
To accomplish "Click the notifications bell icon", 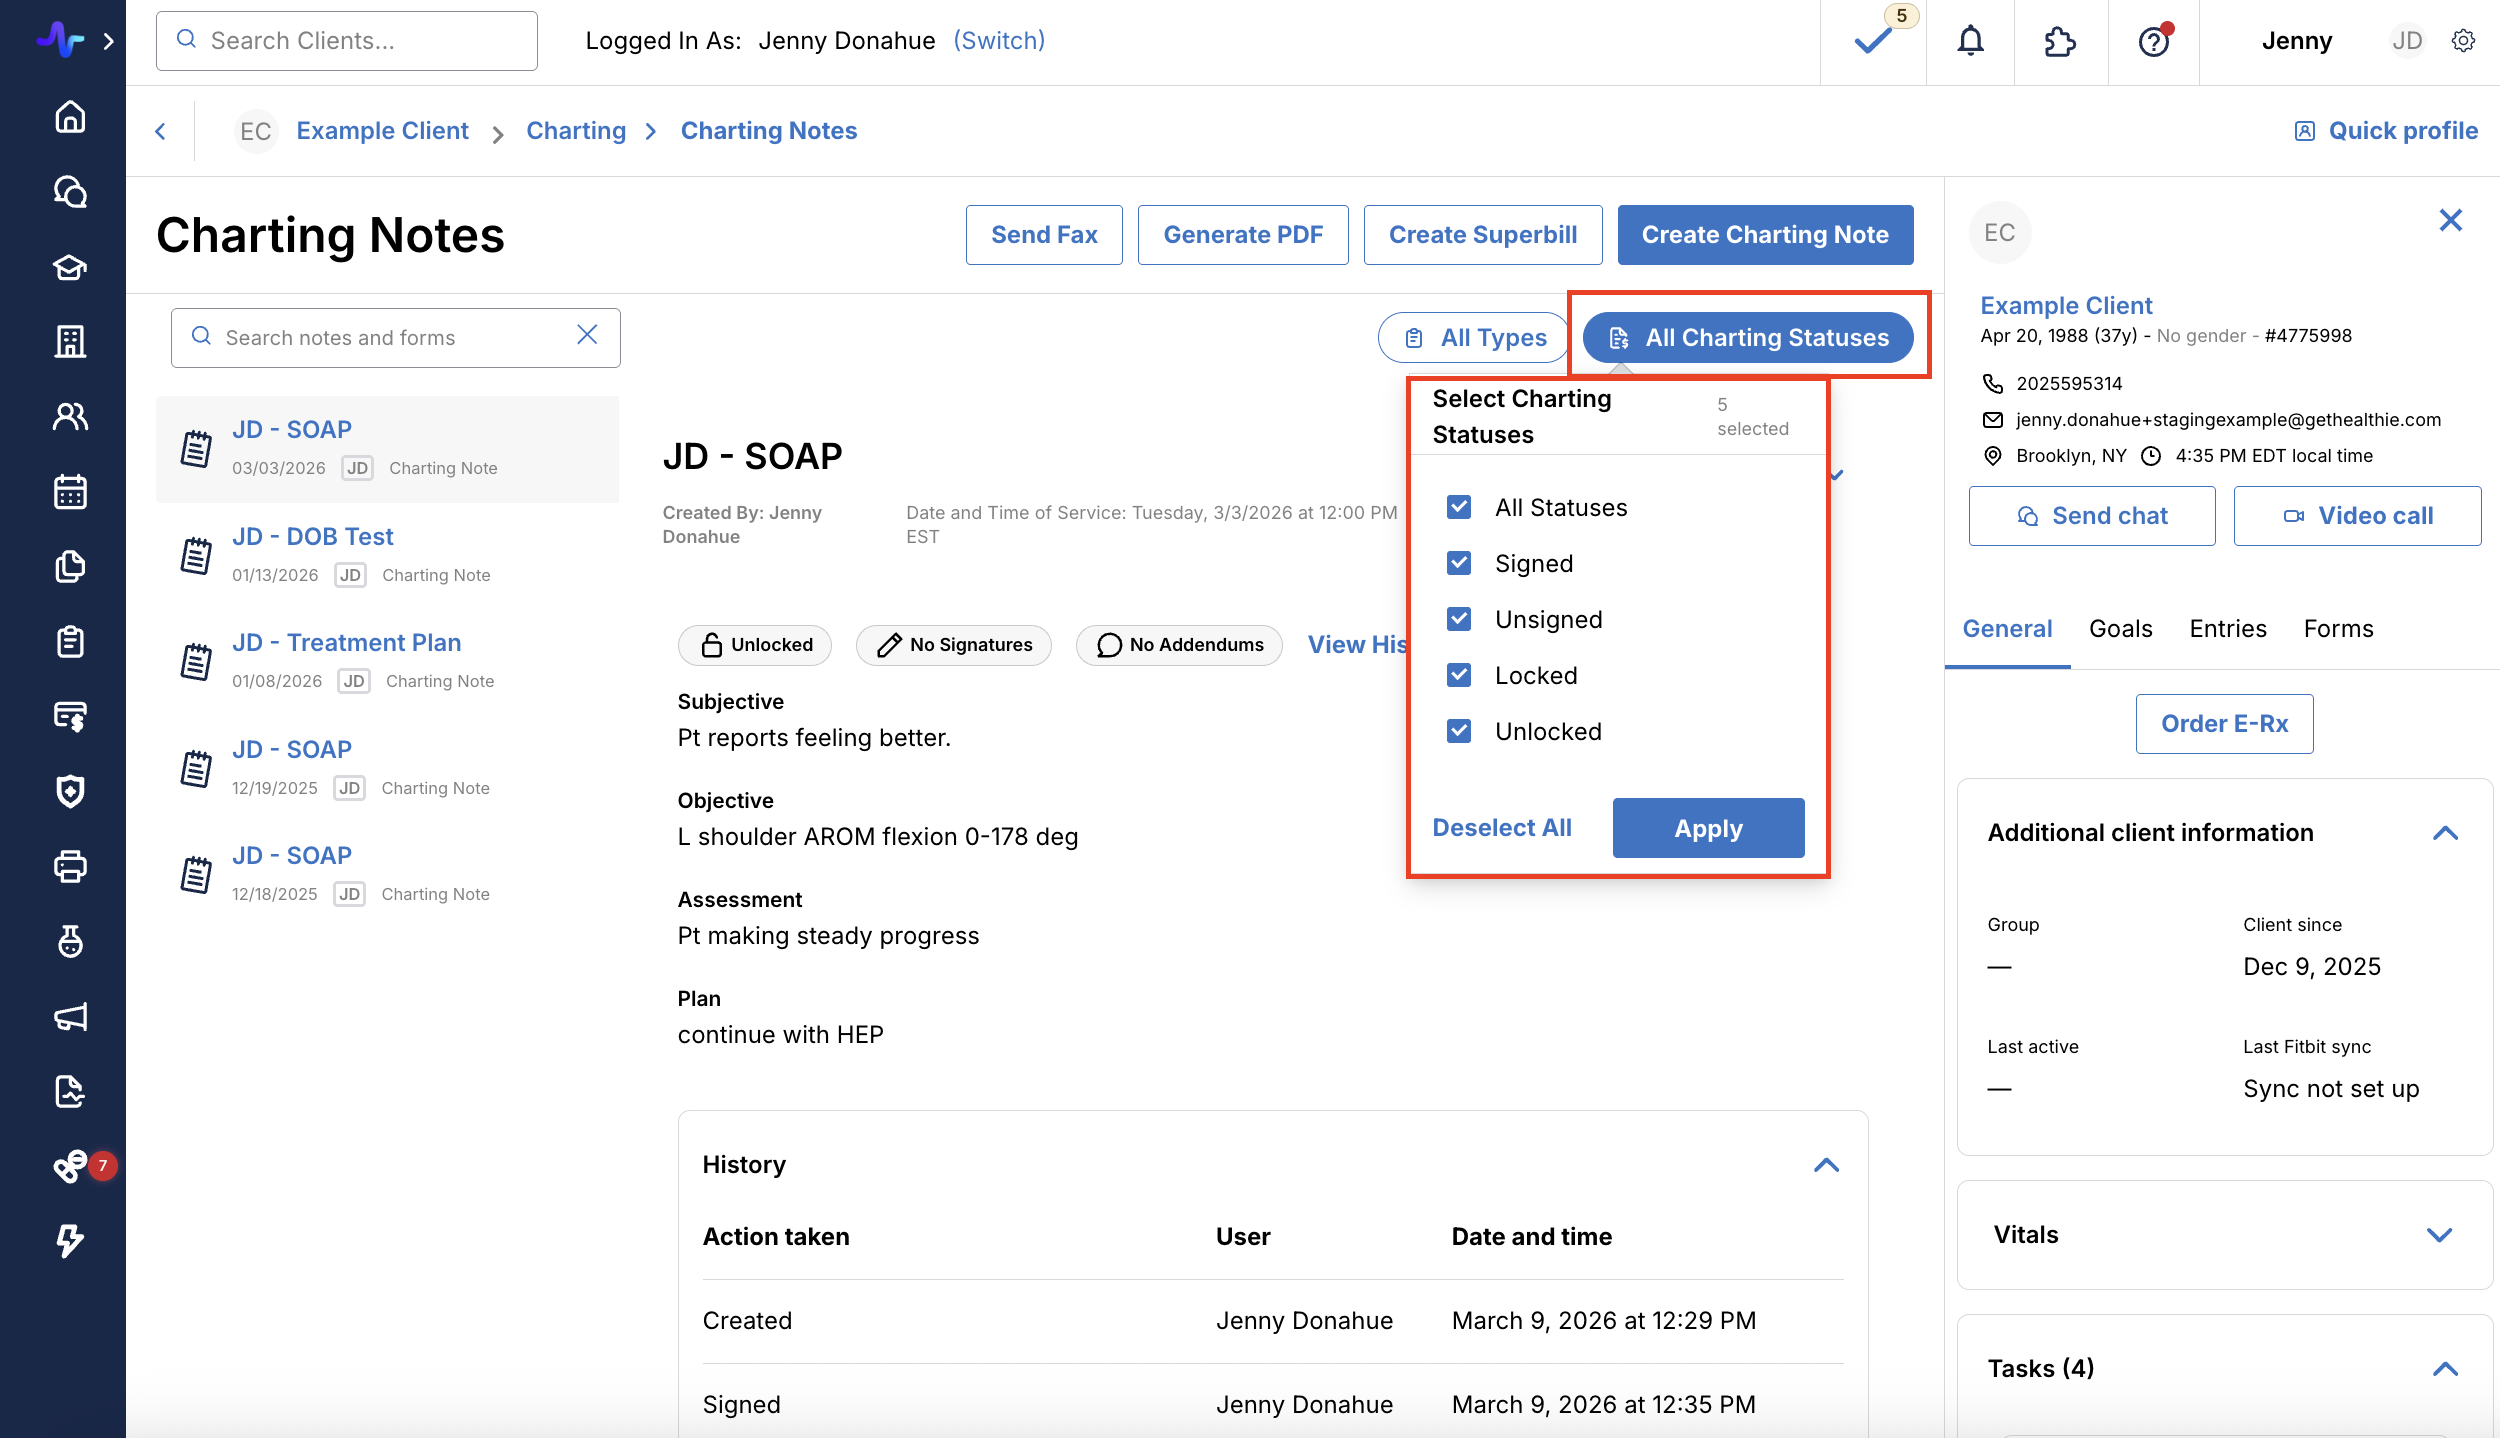I will [1970, 41].
